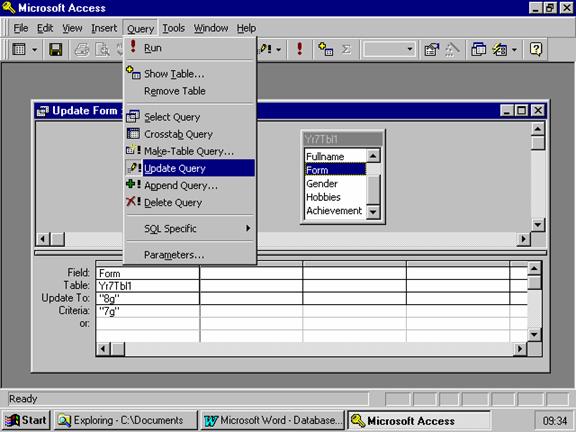Click the Yr7Tbl1 field list title bar
This screenshot has height=432, width=576.
tap(343, 139)
